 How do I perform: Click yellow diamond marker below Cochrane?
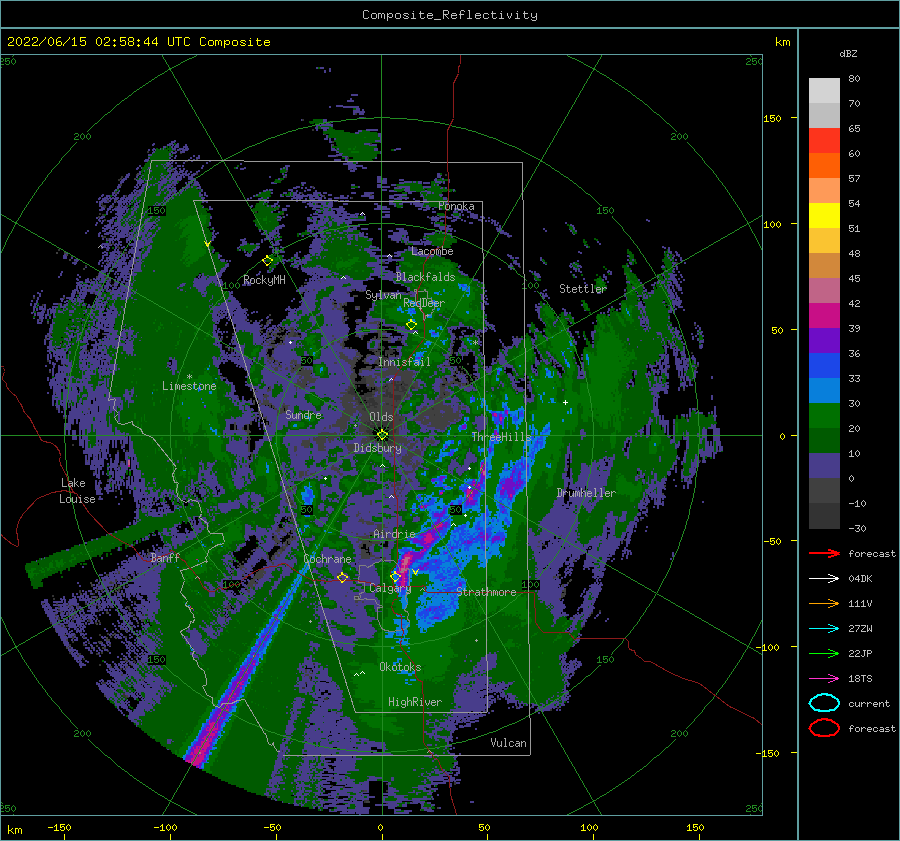tap(343, 577)
